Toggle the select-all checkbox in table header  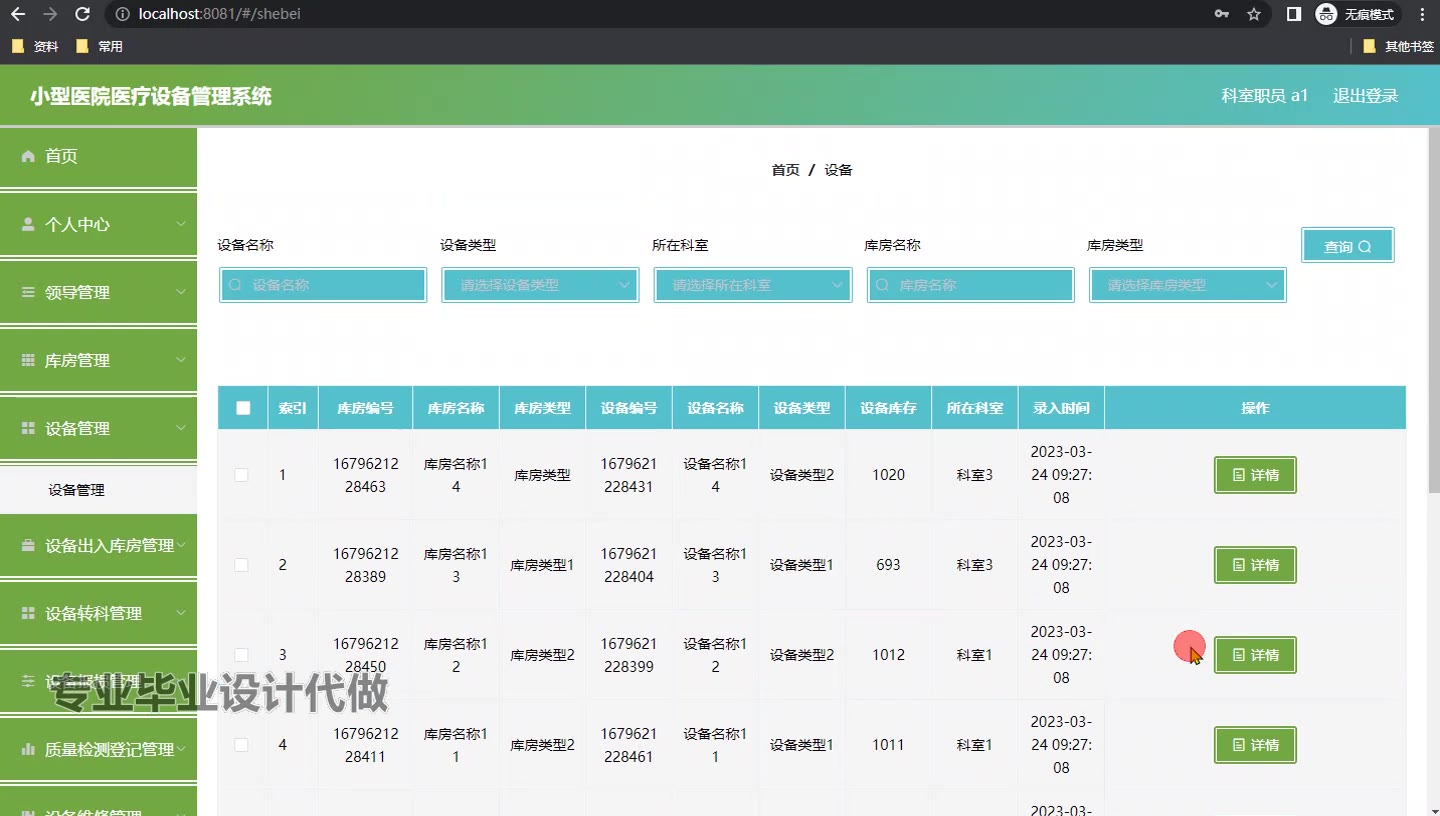pyautogui.click(x=243, y=408)
